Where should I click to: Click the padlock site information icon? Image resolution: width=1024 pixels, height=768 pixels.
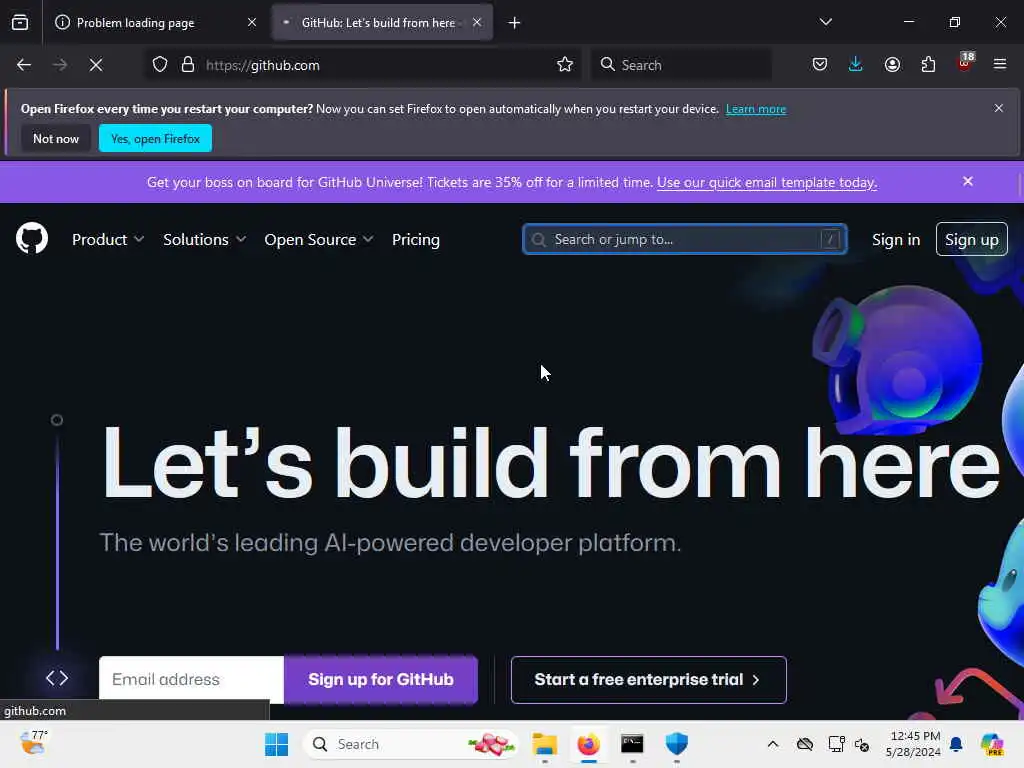188,65
